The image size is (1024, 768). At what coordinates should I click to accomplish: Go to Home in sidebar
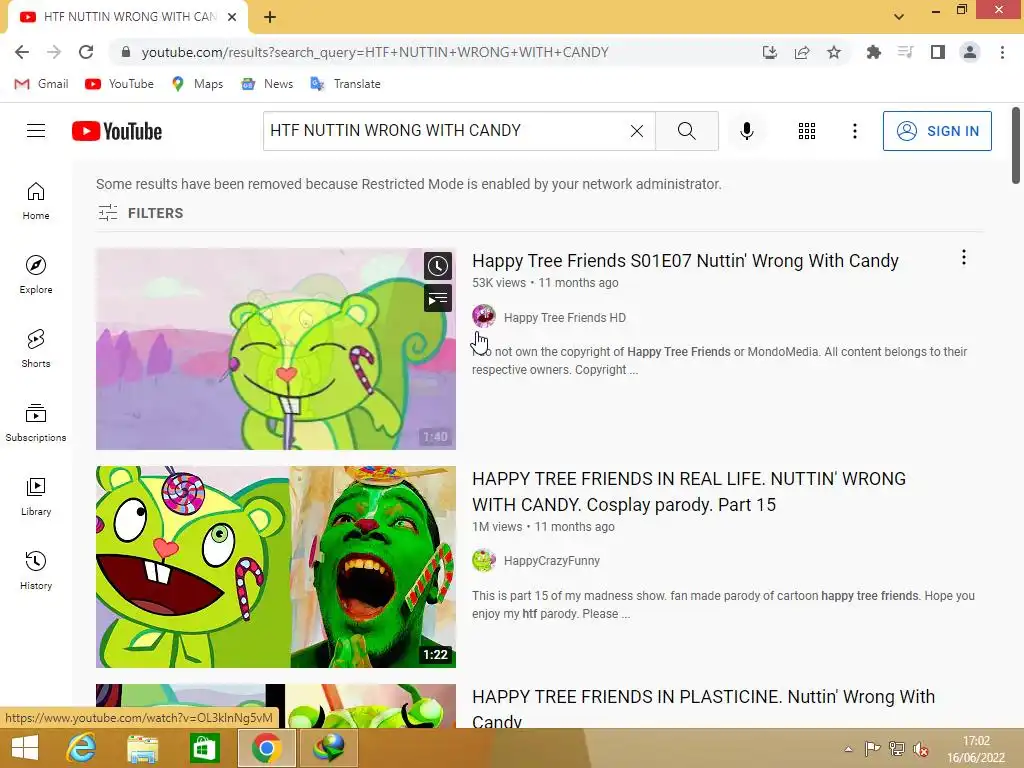(x=36, y=200)
